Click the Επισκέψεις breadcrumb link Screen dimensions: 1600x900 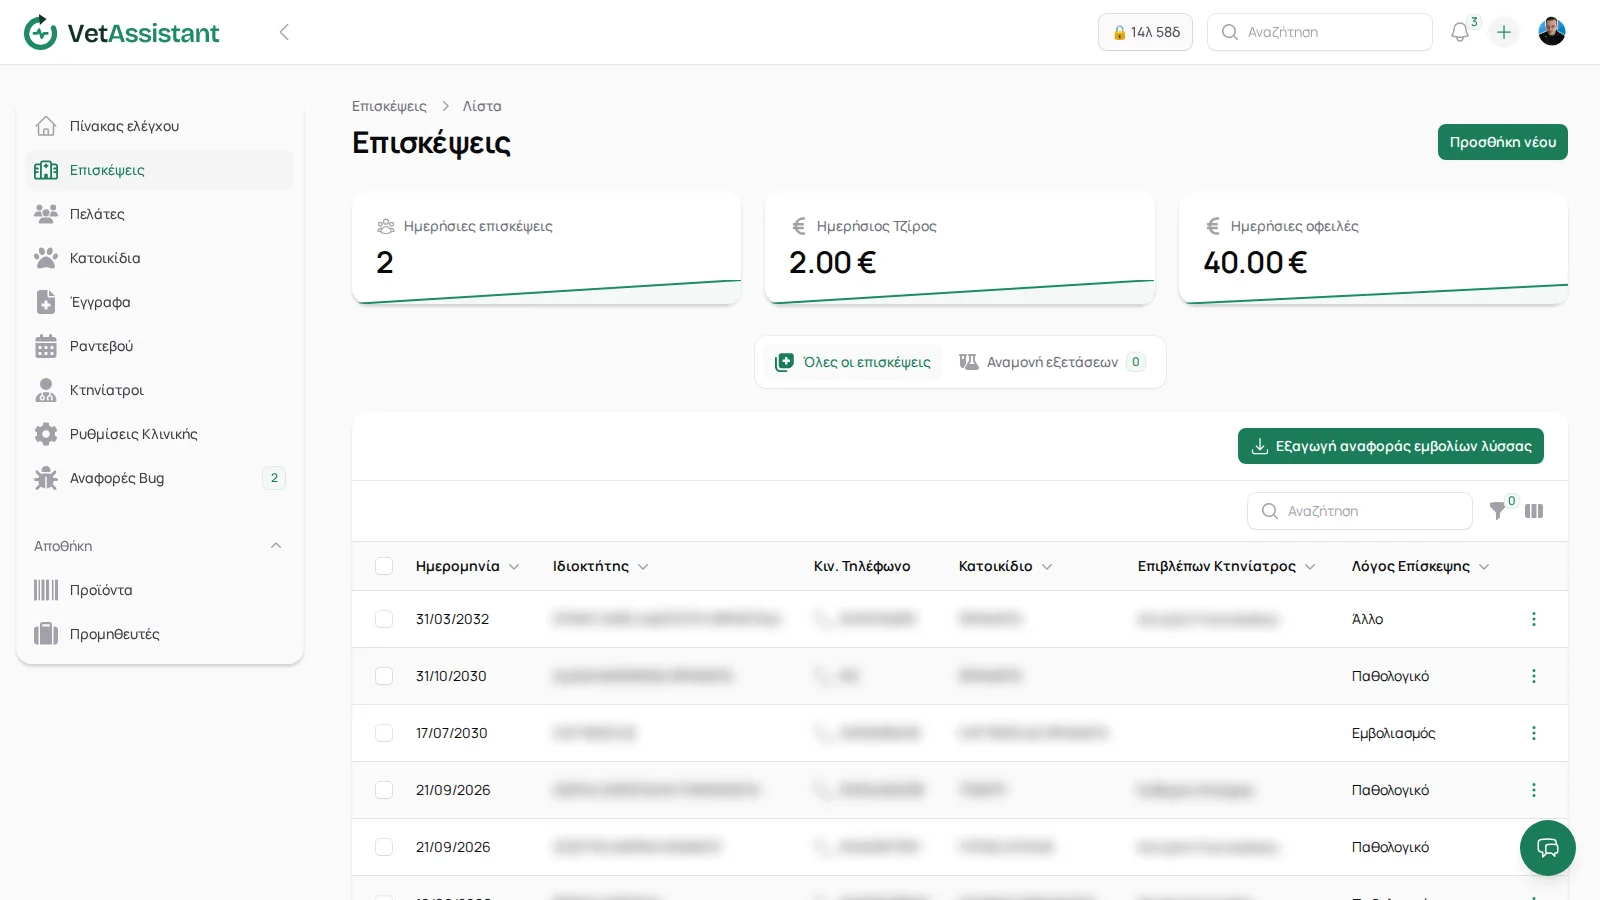point(389,106)
